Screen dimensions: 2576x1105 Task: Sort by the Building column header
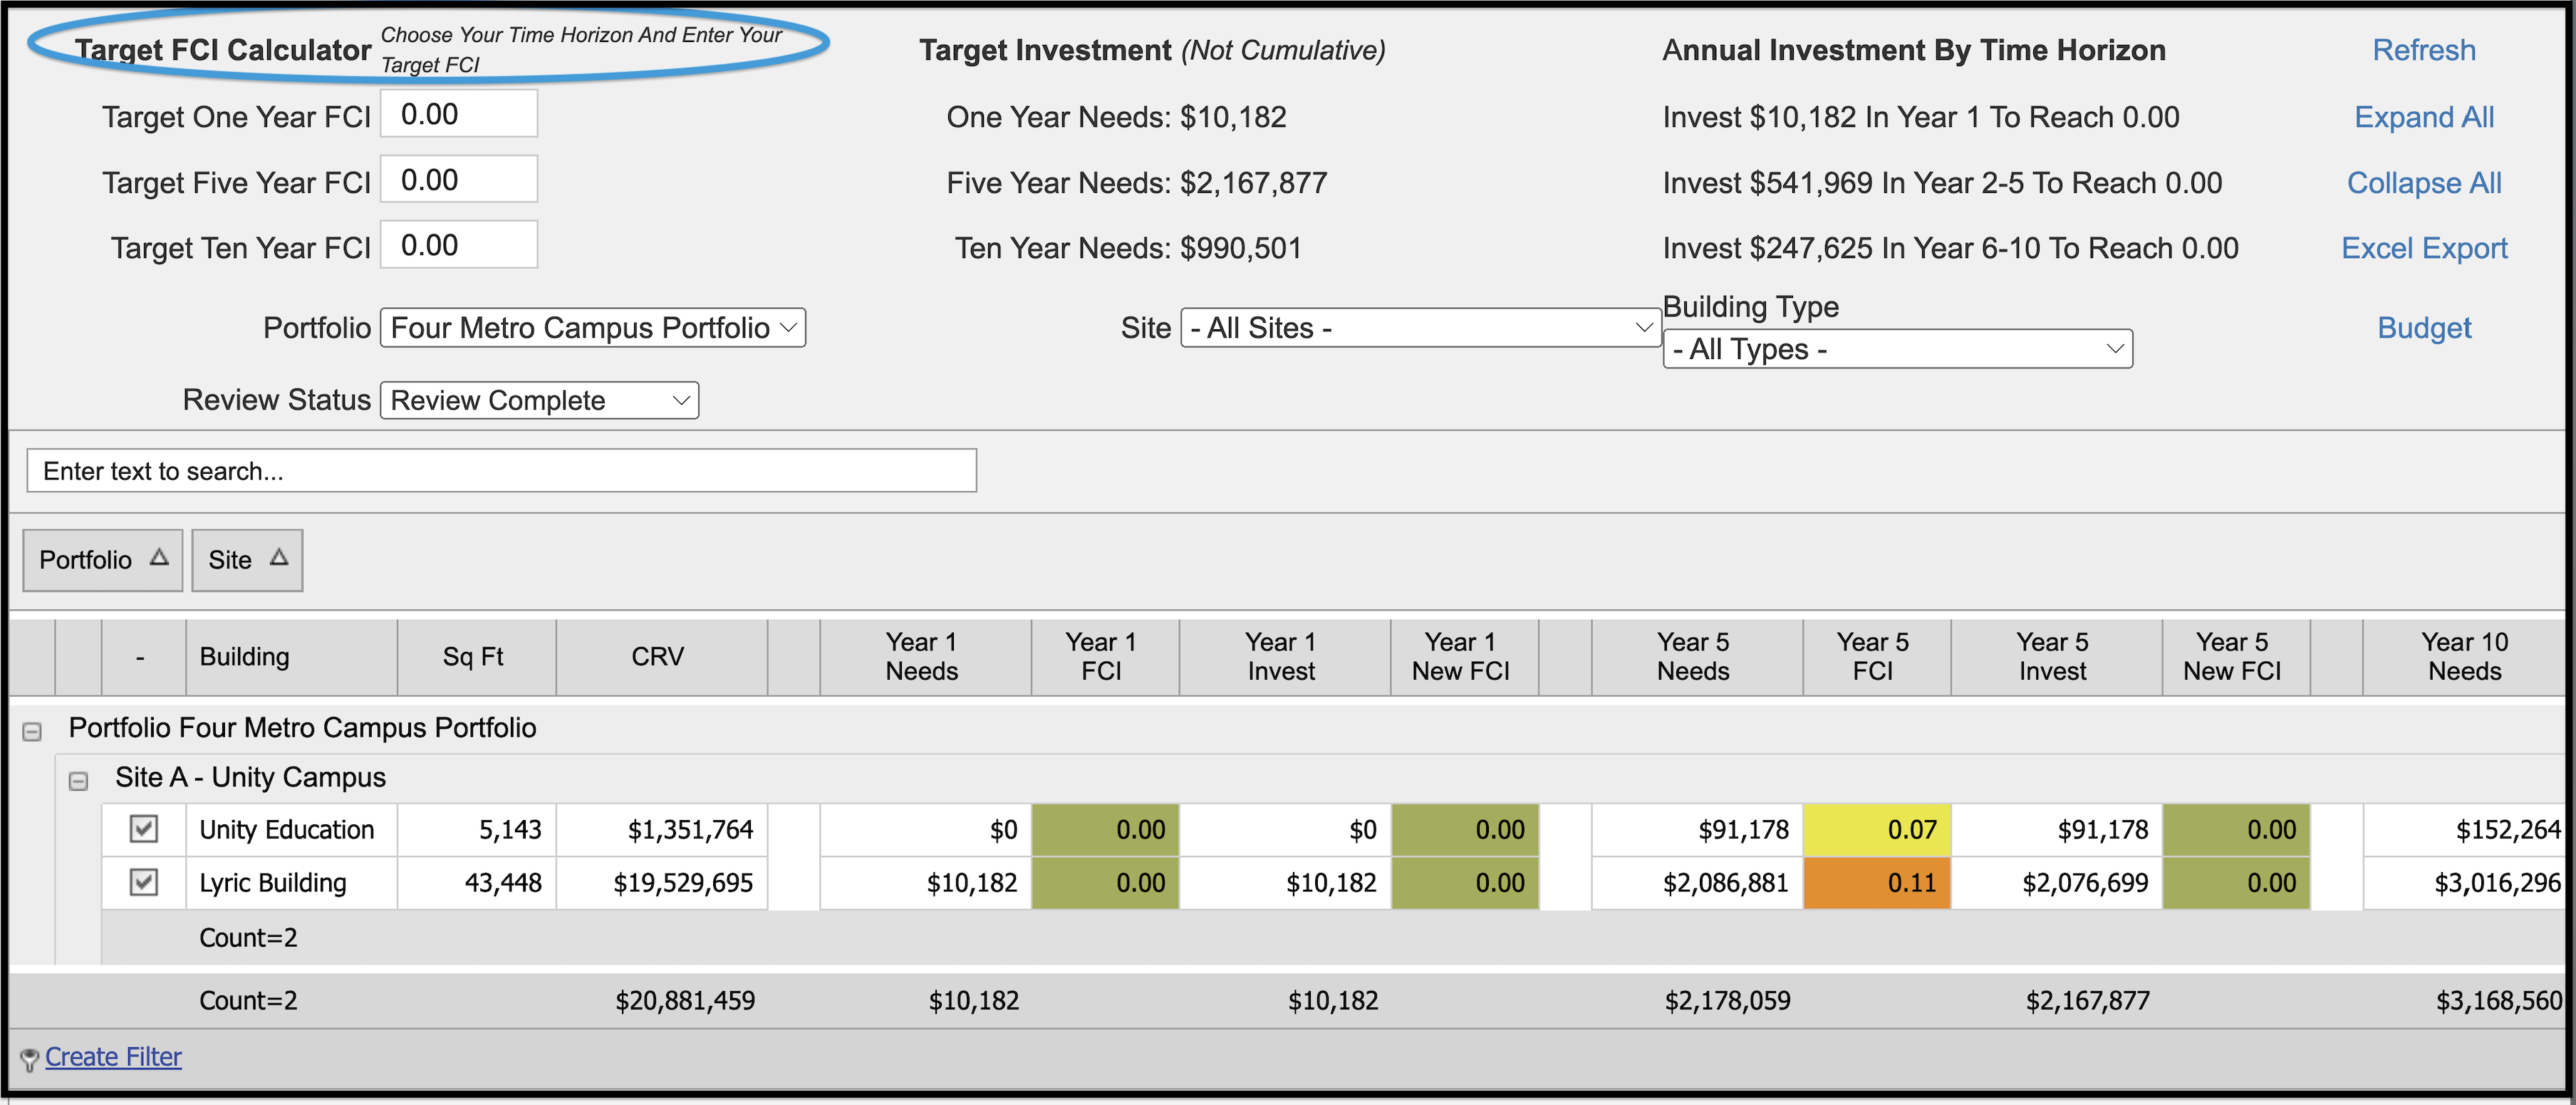pyautogui.click(x=291, y=657)
